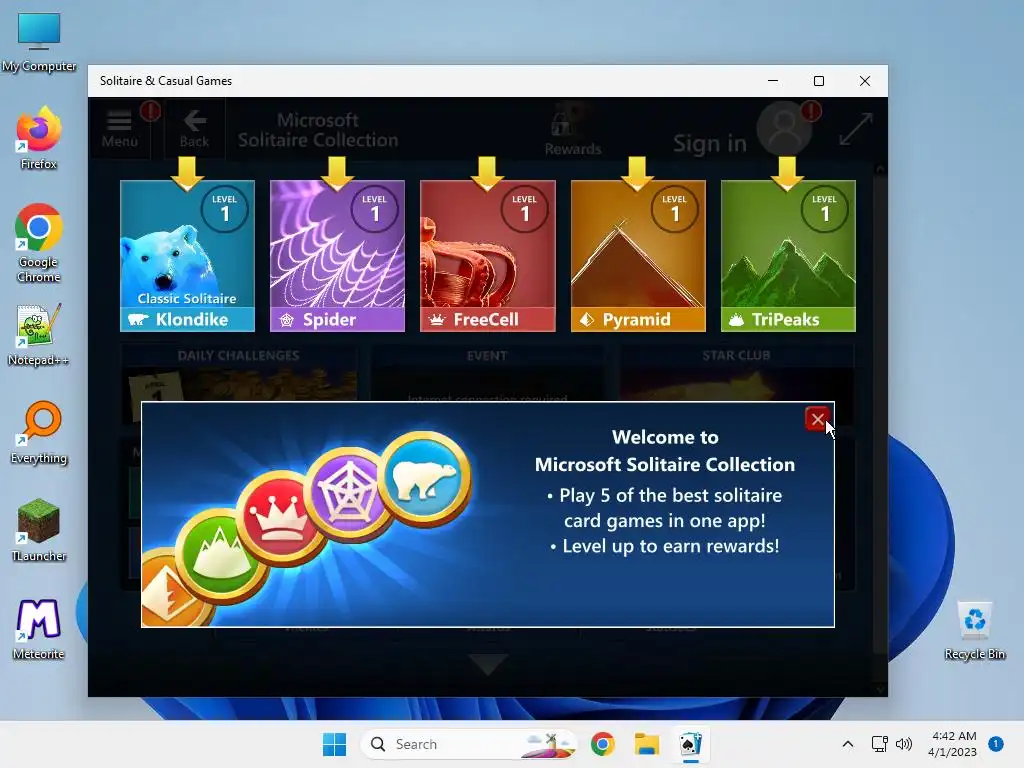Open the FreeCell game tile
The image size is (1024, 768).
click(488, 256)
